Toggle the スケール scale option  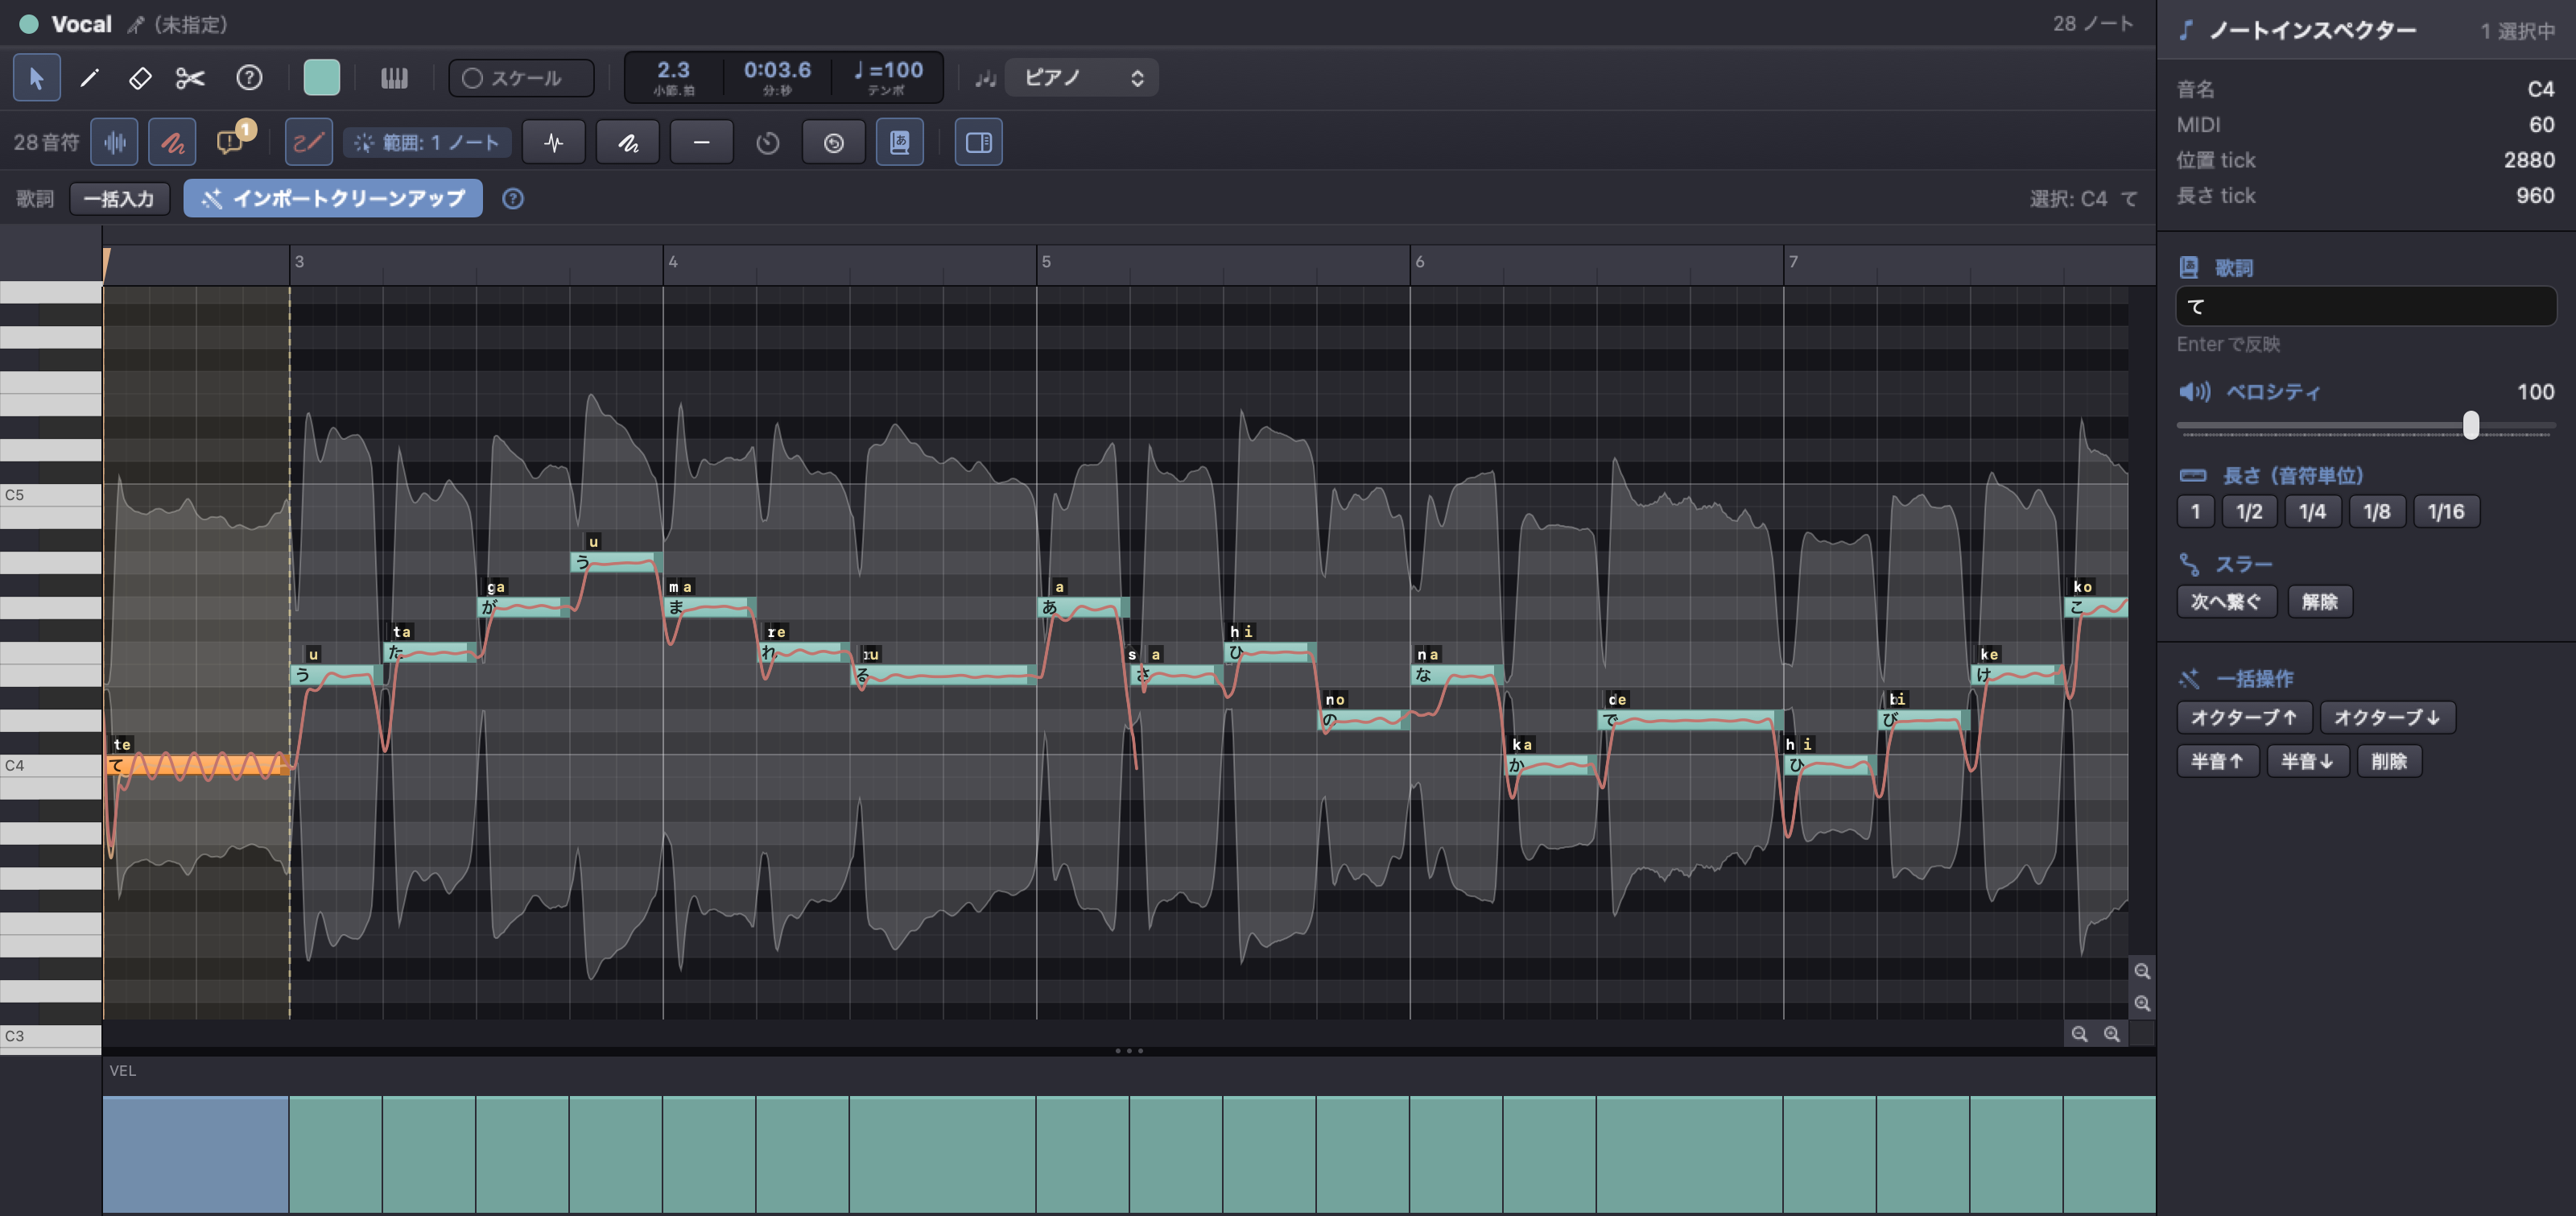pos(521,78)
